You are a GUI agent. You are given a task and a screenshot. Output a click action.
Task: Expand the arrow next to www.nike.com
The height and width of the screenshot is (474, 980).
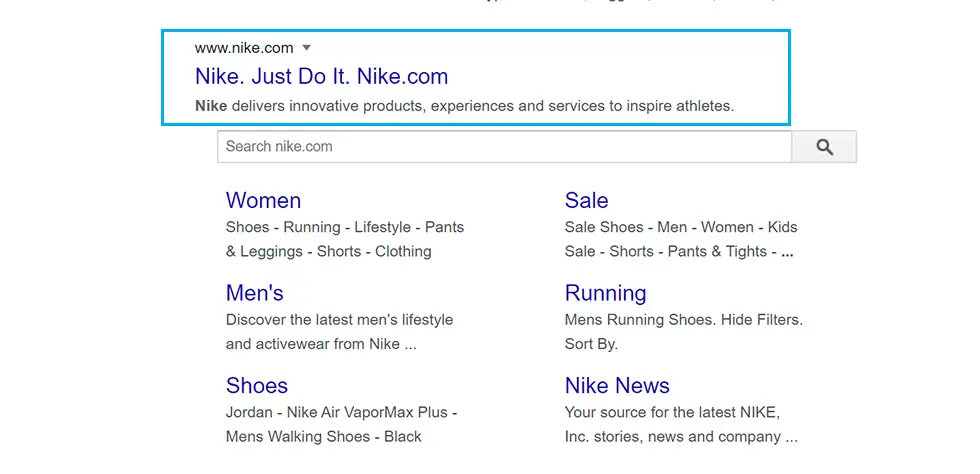coord(306,48)
